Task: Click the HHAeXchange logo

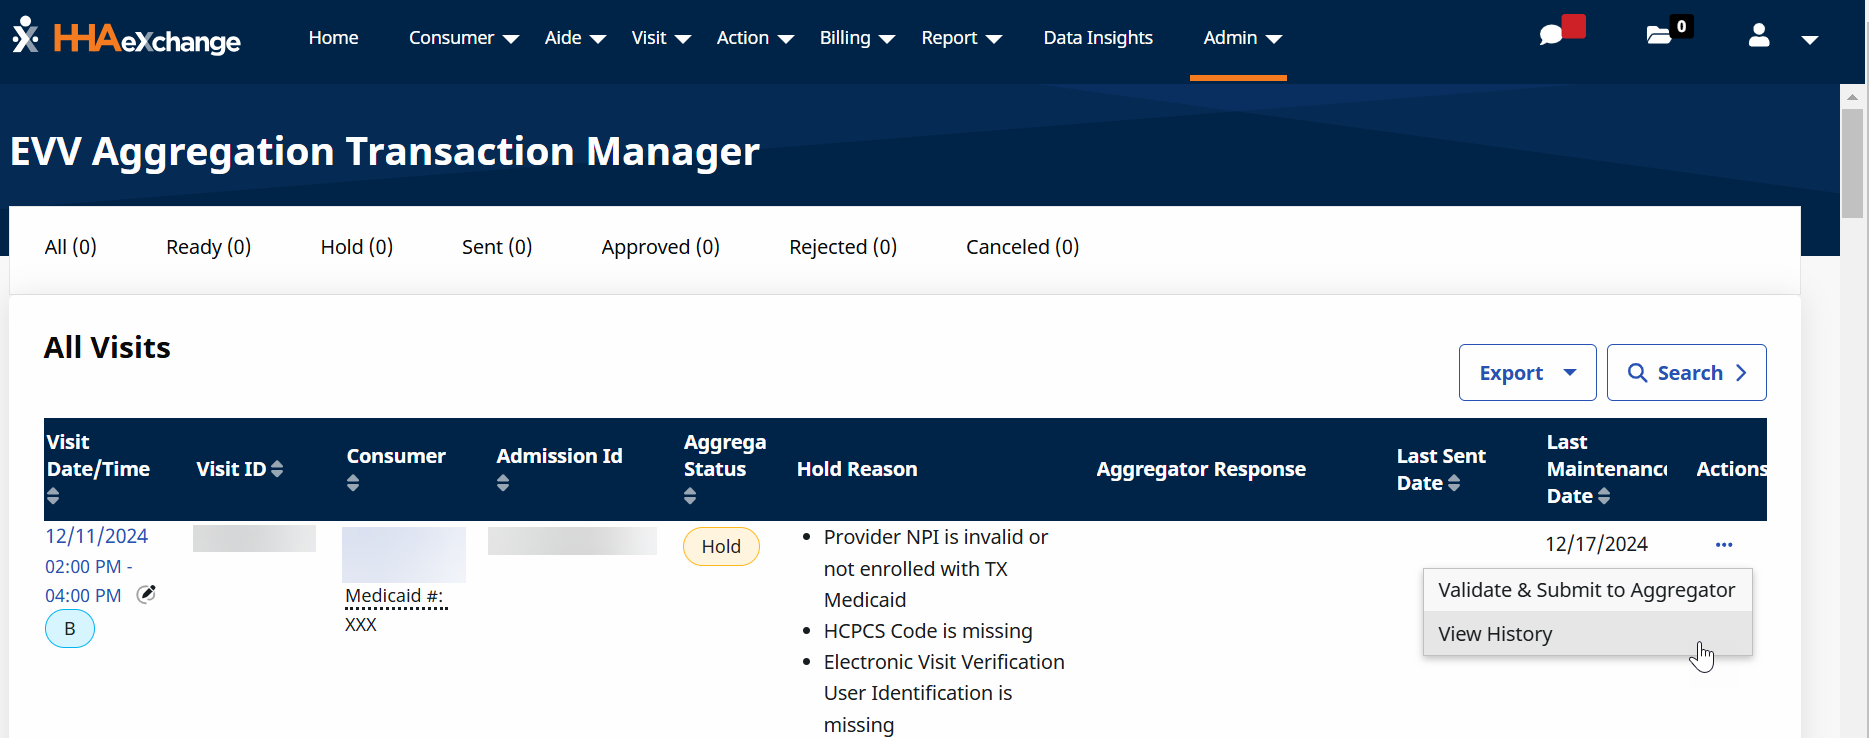Action: [x=127, y=37]
